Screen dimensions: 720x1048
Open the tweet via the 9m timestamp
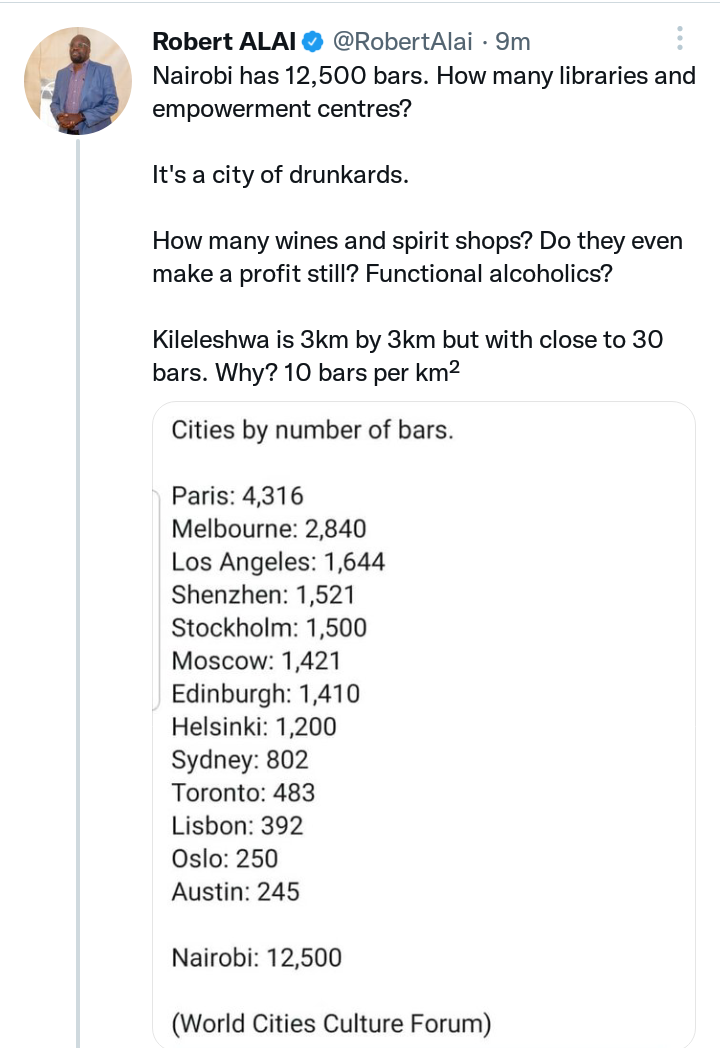pos(513,41)
